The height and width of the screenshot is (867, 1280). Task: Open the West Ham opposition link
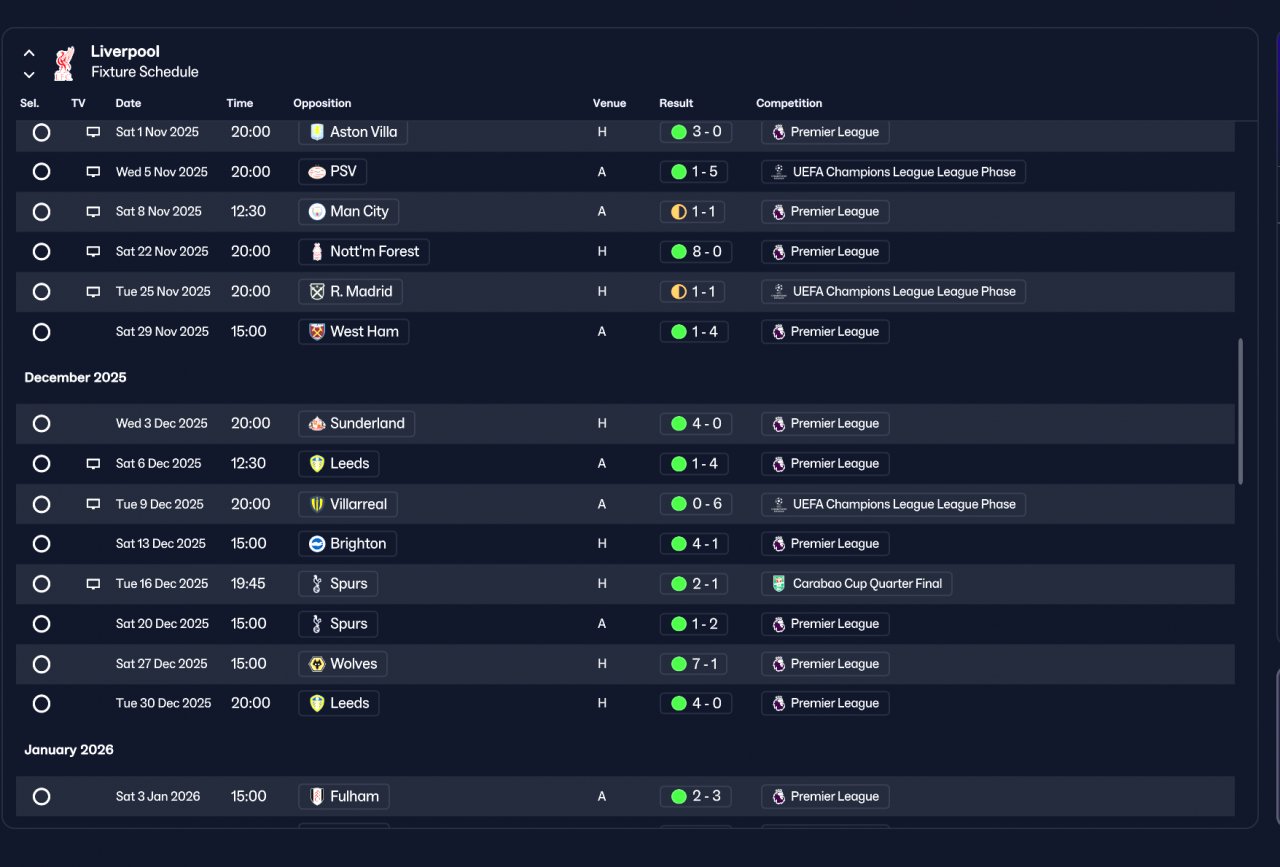tap(354, 332)
